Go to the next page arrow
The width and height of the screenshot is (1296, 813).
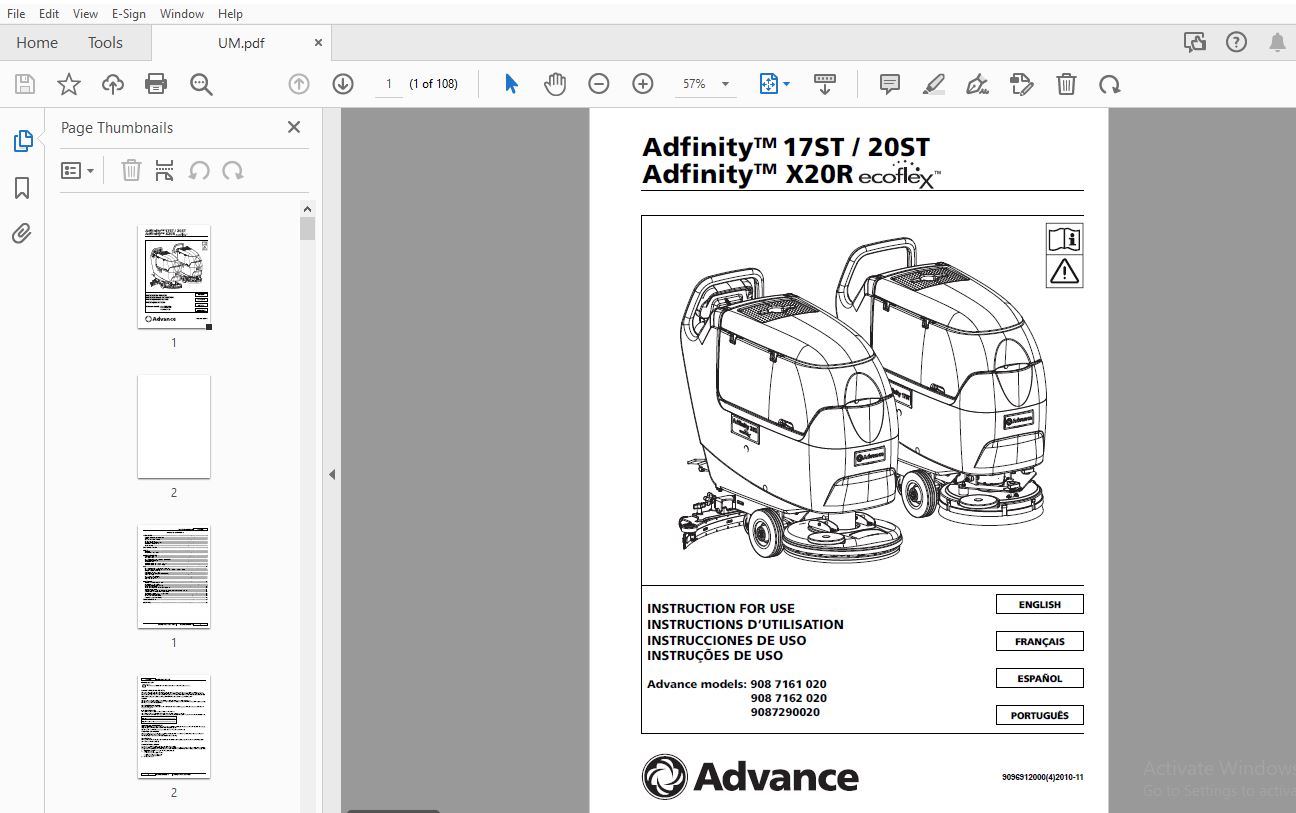343,84
